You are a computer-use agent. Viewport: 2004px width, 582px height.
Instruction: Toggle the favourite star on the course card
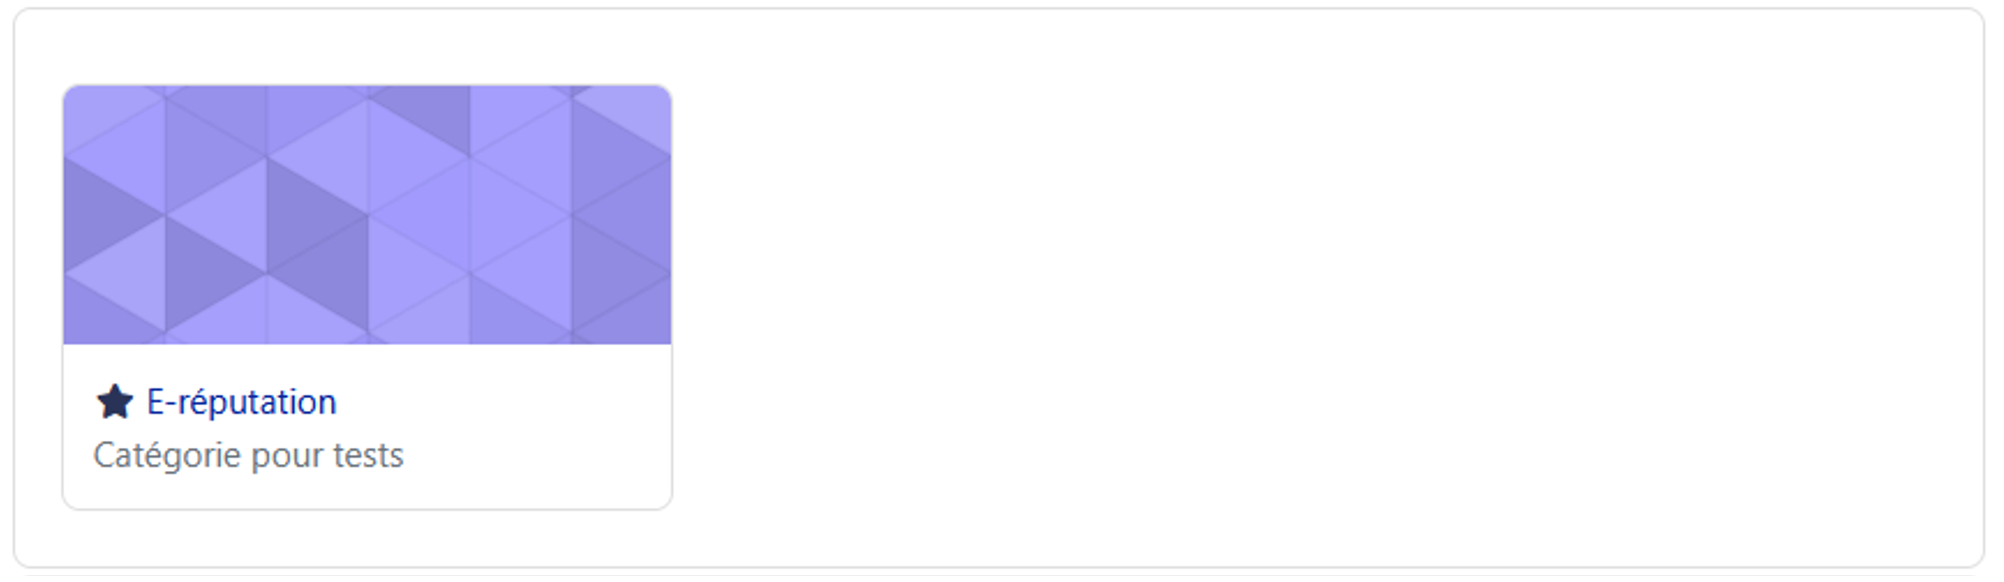point(115,402)
